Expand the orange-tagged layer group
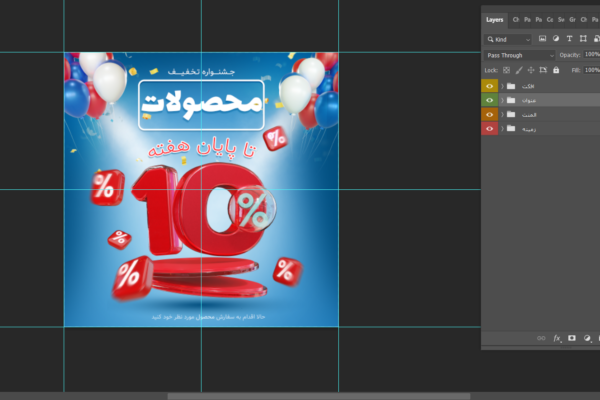The width and height of the screenshot is (600, 400). tap(502, 114)
